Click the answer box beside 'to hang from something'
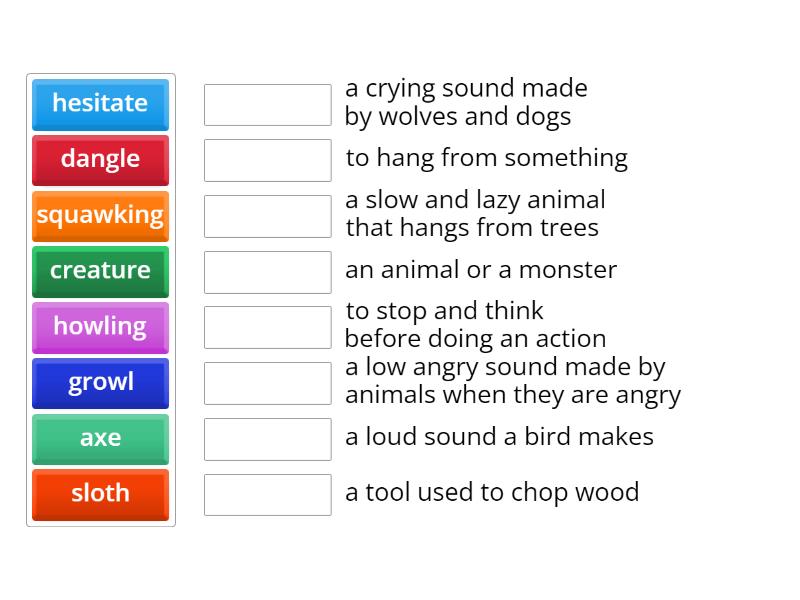The width and height of the screenshot is (800, 600). (x=267, y=158)
